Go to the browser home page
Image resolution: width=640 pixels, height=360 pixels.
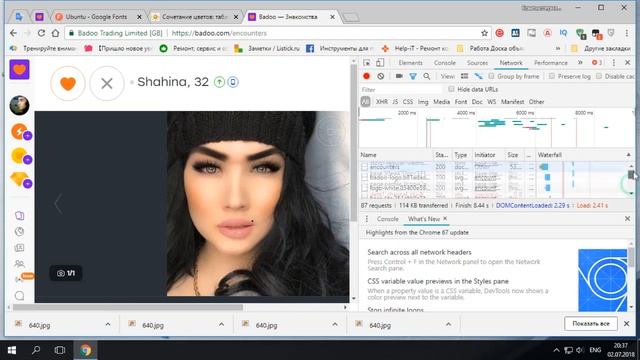coord(56,33)
